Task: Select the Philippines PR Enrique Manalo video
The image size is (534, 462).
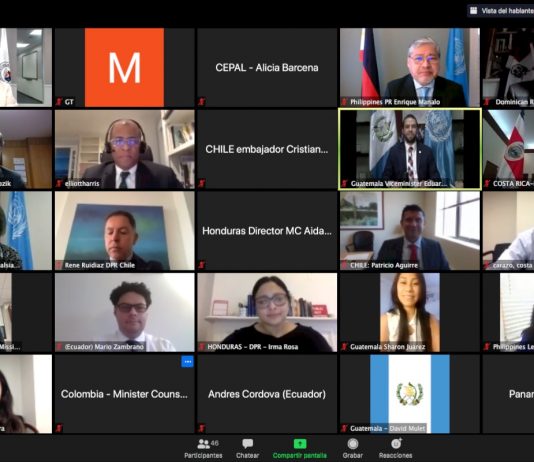Action: (410, 67)
